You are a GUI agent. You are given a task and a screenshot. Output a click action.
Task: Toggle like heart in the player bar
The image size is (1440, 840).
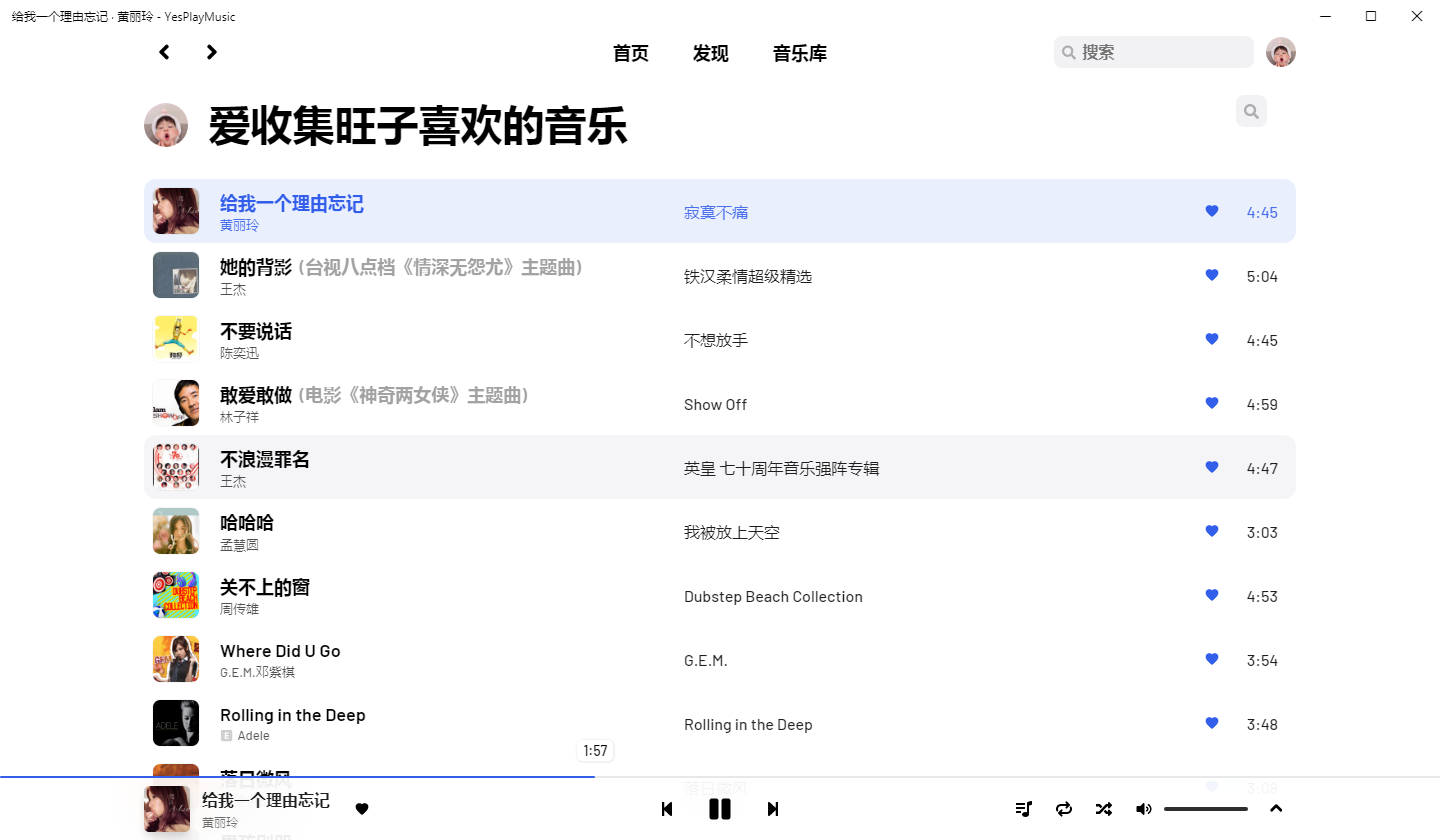point(362,809)
